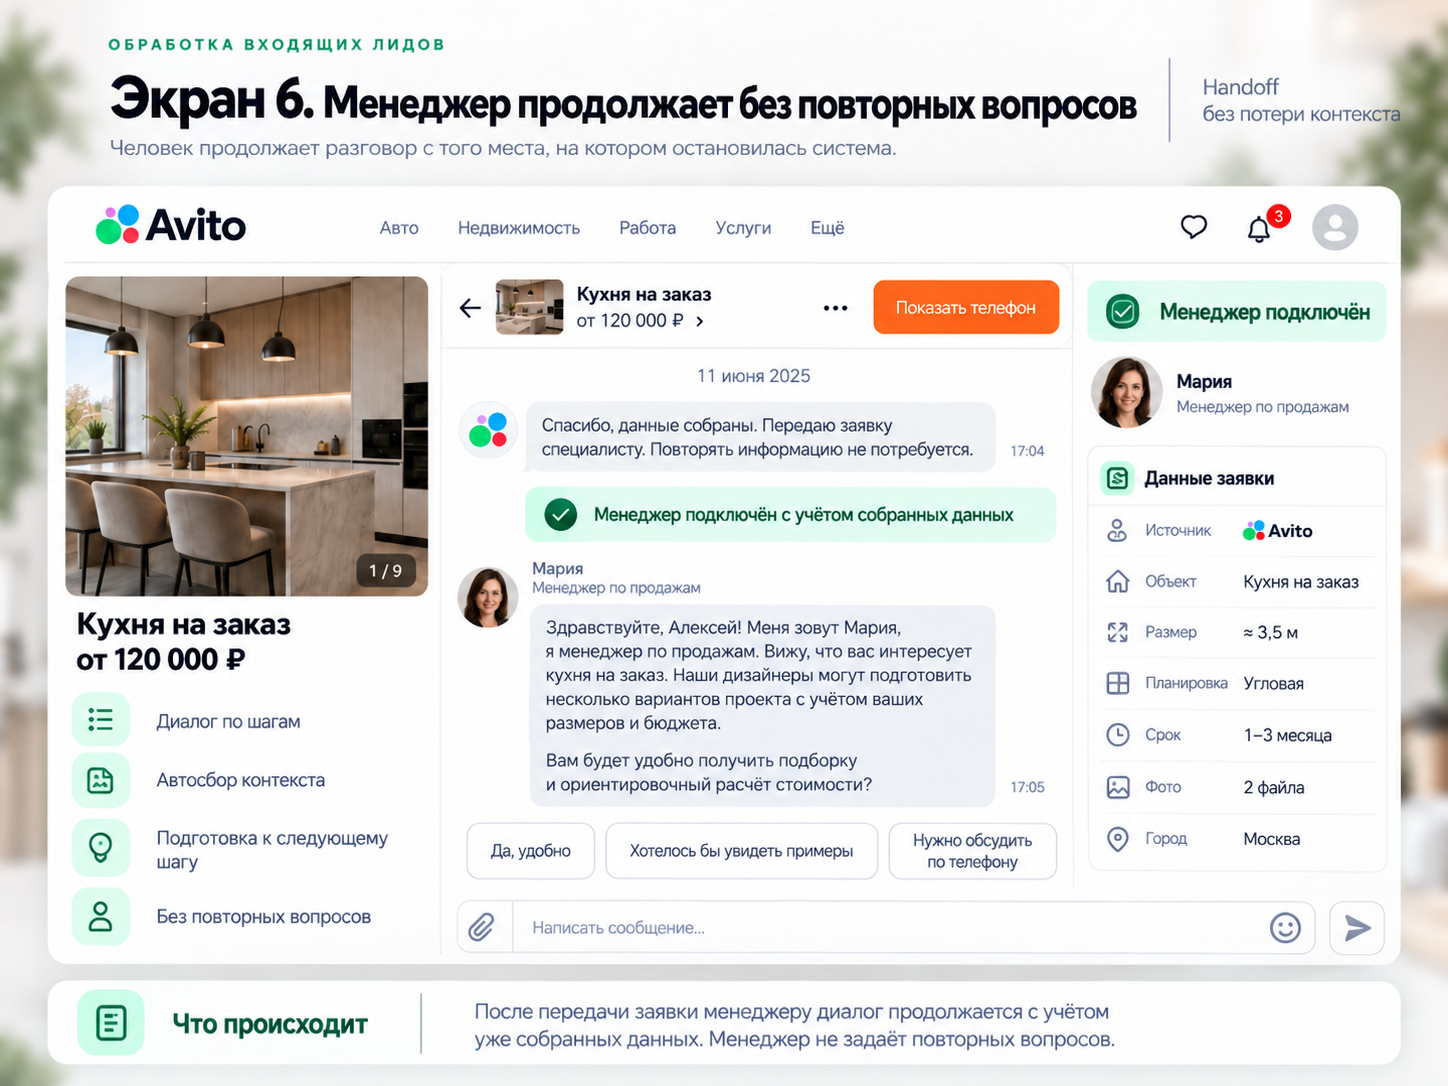
Task: Click the "Угловая" layout value
Action: click(x=1274, y=684)
